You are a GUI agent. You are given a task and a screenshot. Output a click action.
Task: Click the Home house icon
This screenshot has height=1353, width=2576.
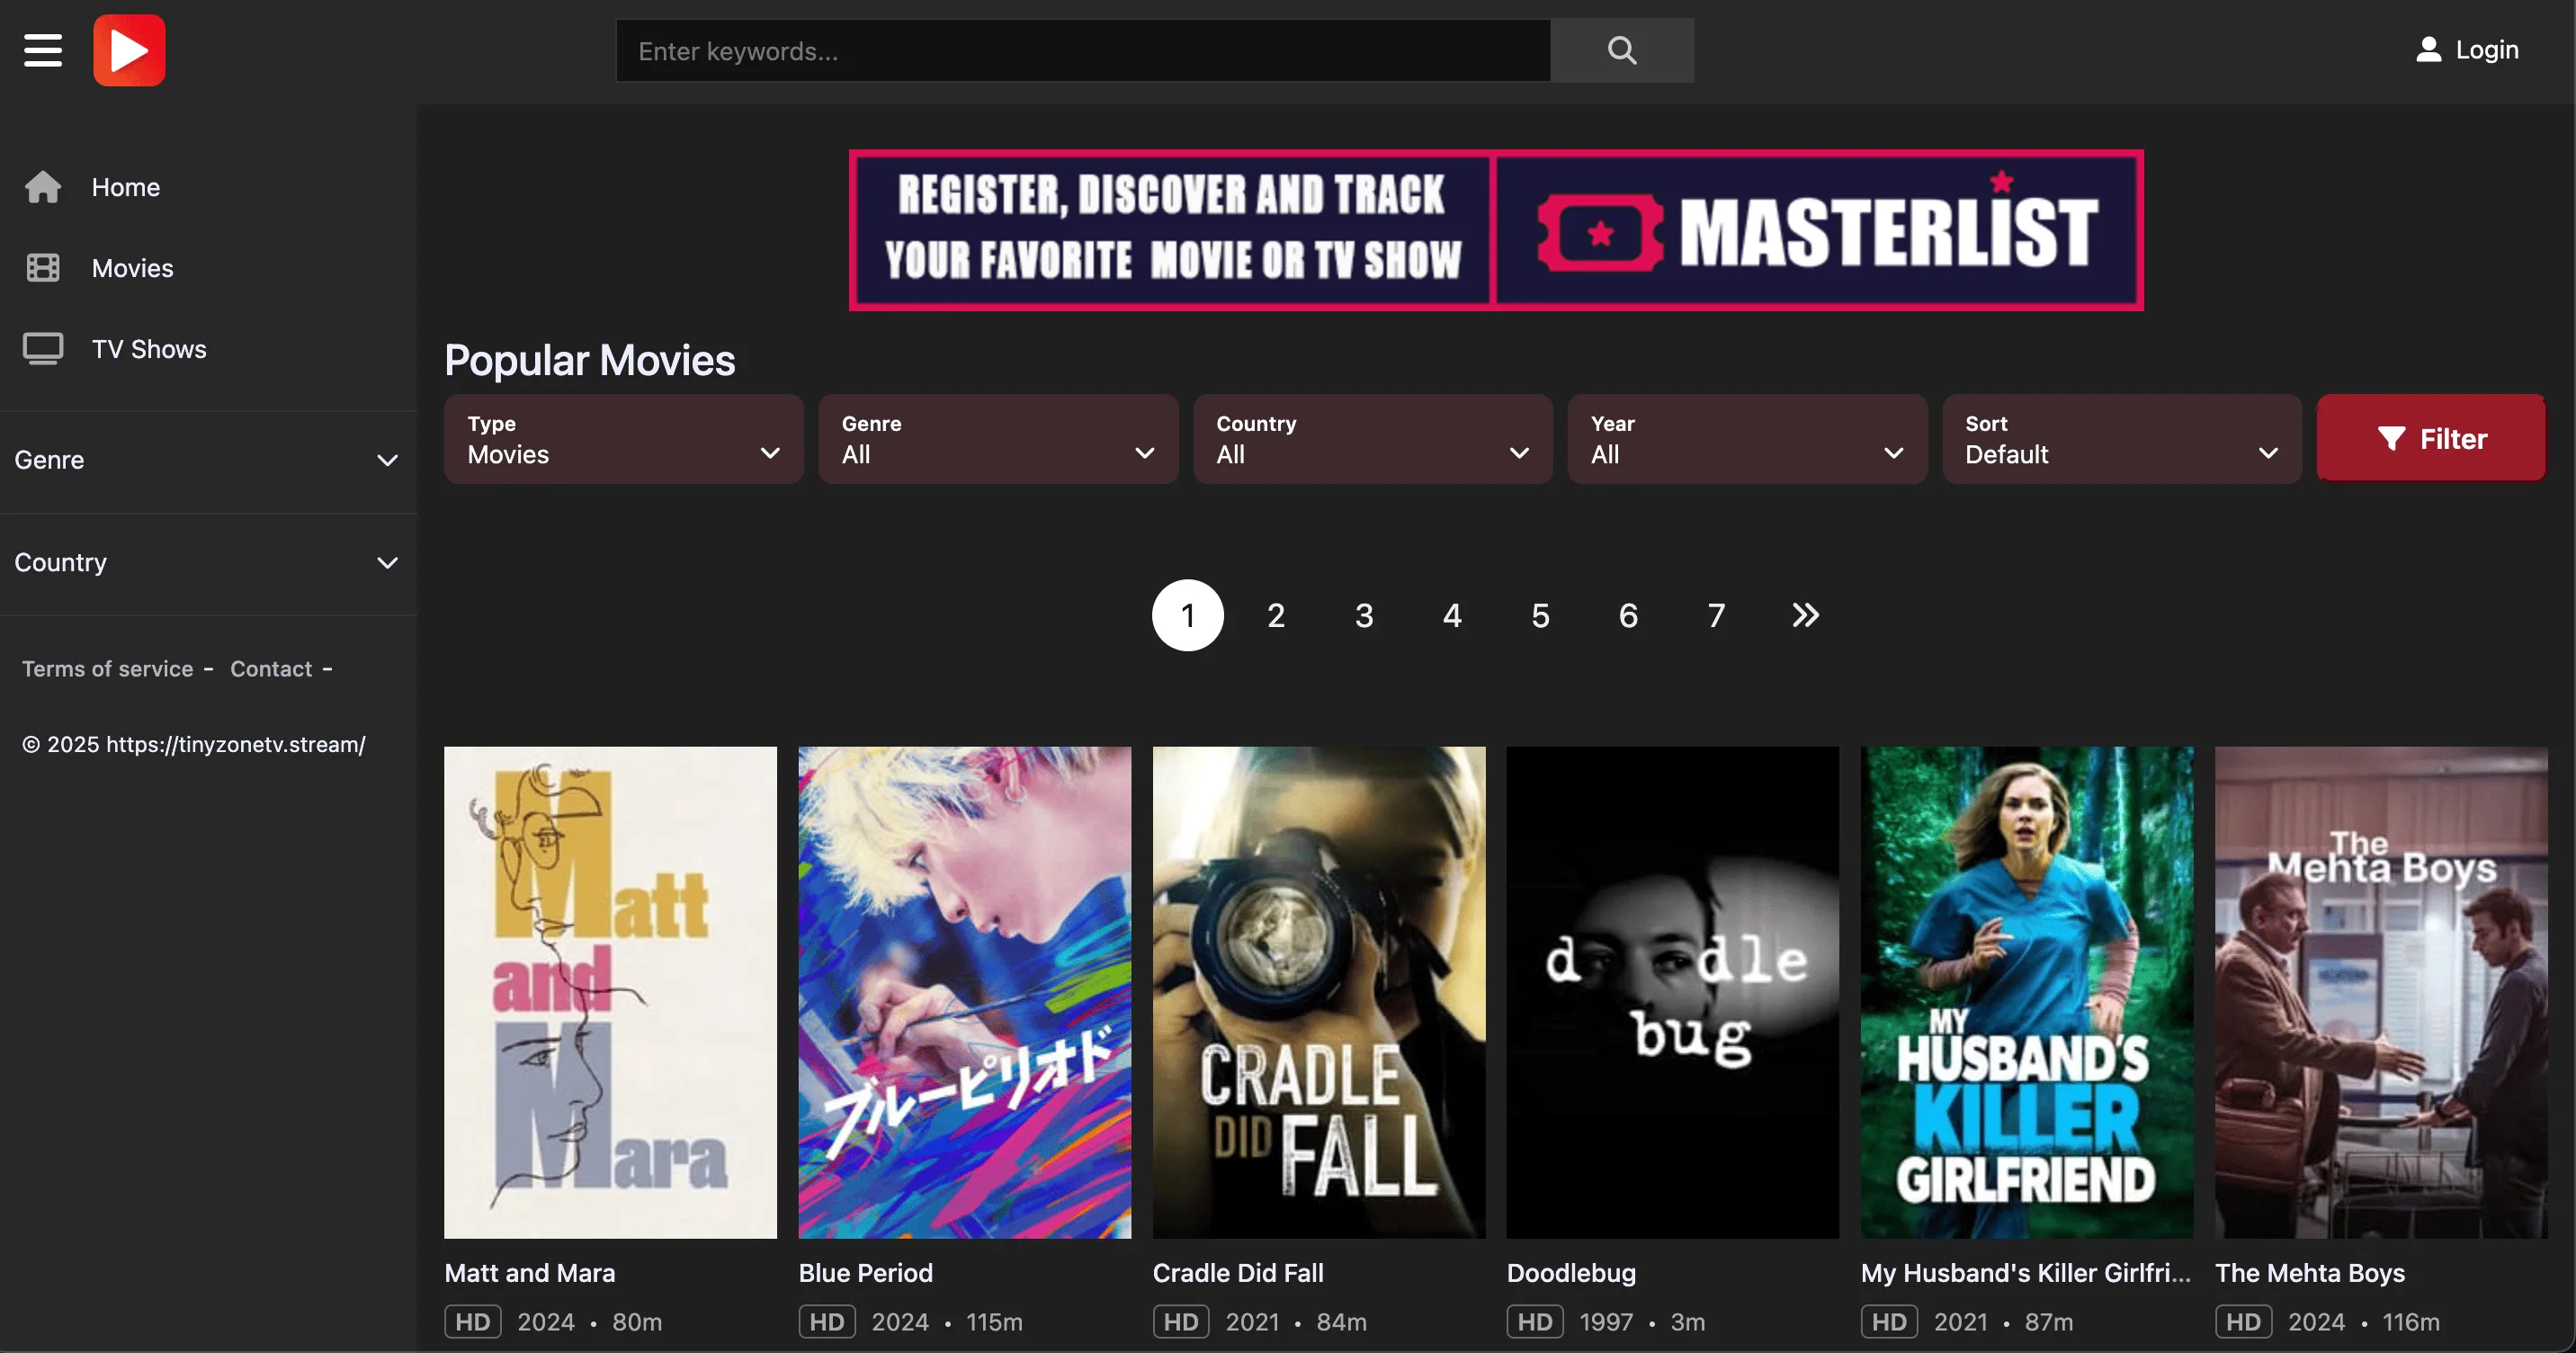[43, 187]
